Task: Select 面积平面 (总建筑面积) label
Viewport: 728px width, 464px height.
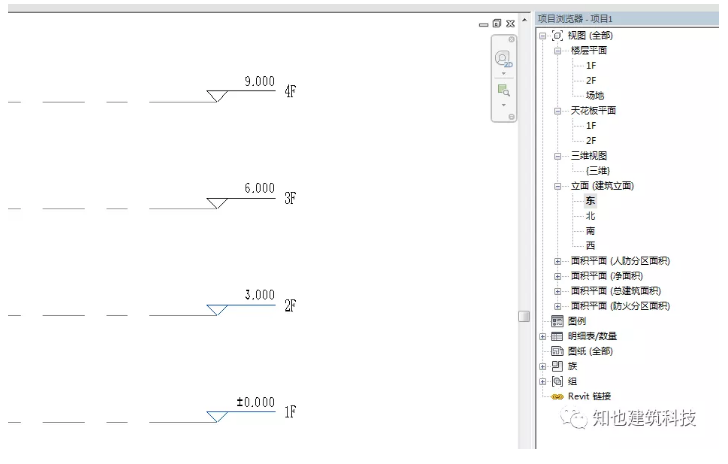Action: click(616, 291)
